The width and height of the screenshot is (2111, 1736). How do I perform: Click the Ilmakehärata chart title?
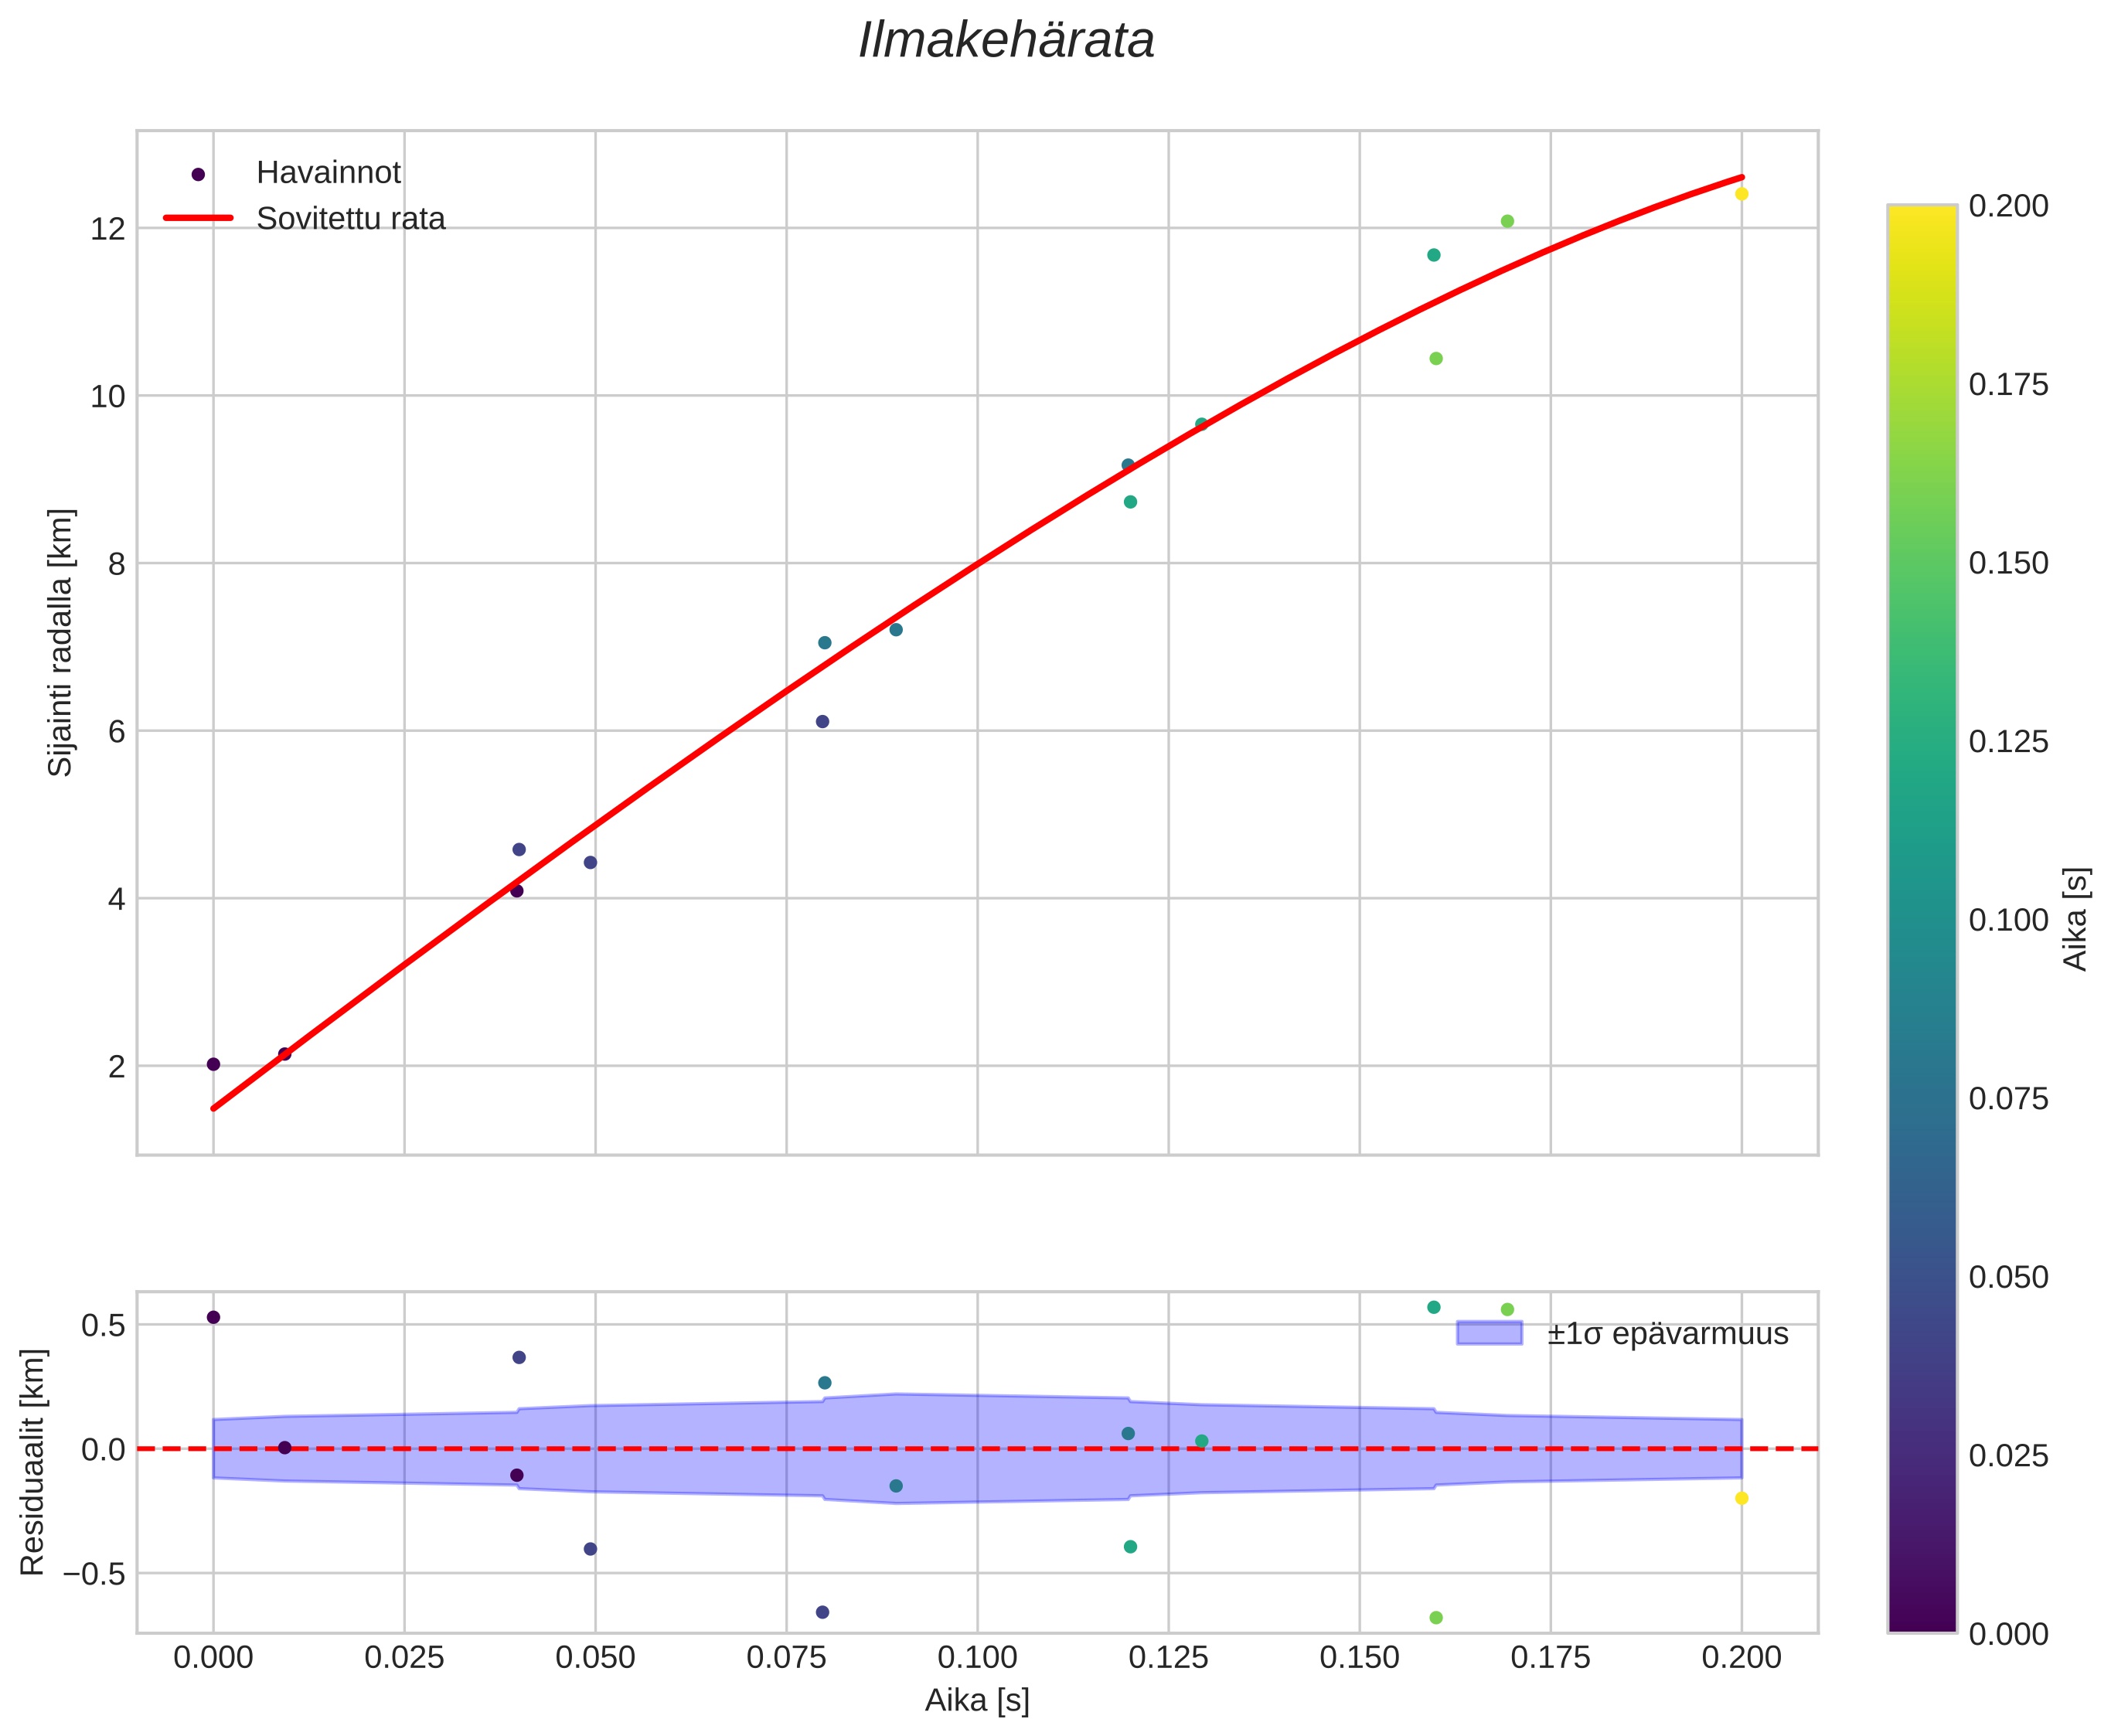(x=1006, y=42)
